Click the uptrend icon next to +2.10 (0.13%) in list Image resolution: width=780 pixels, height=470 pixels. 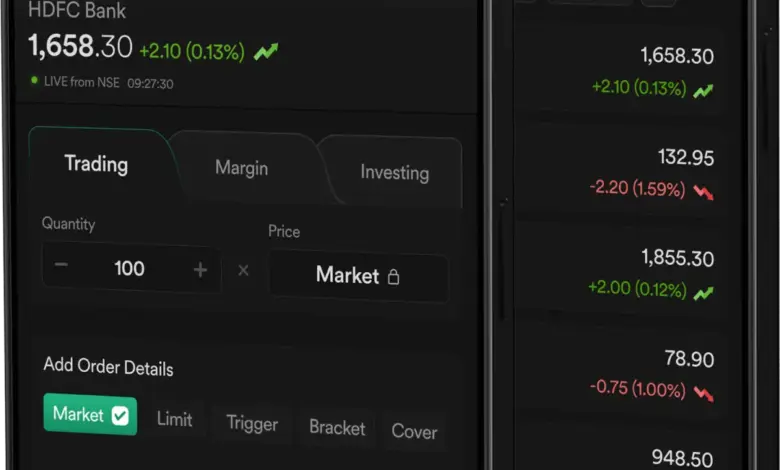pos(704,90)
